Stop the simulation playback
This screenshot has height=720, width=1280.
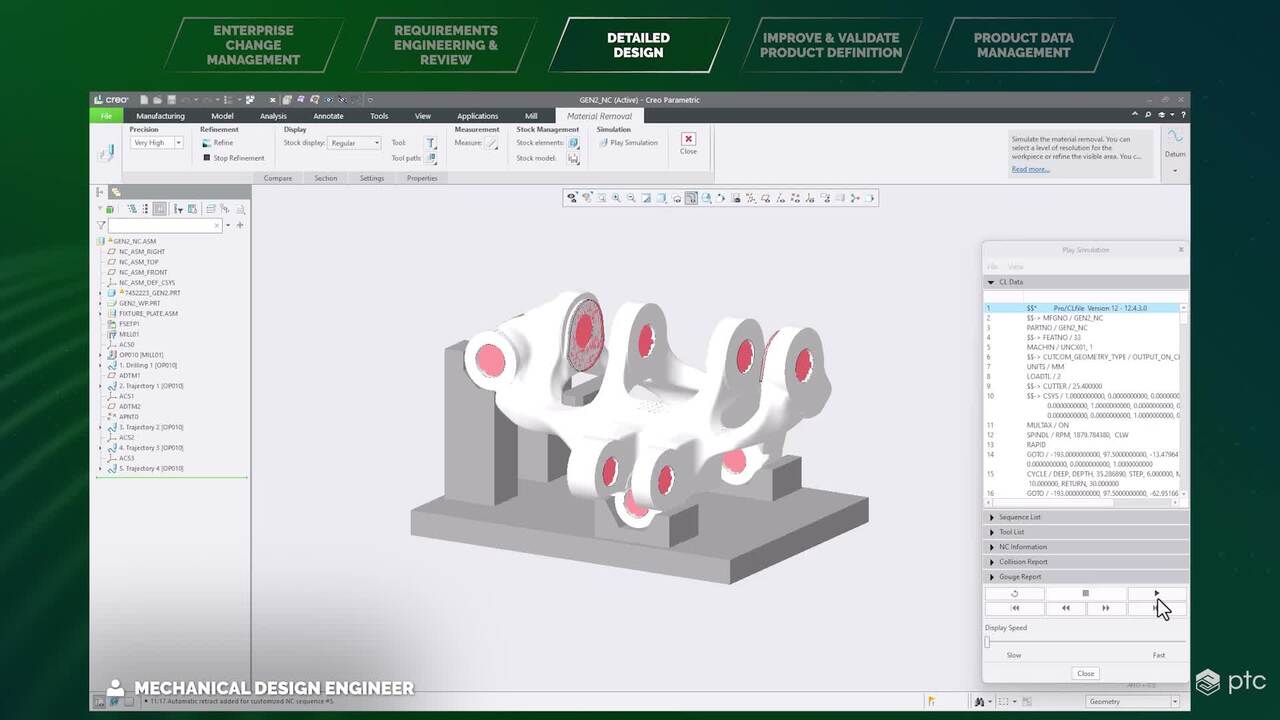pyautogui.click(x=1085, y=594)
